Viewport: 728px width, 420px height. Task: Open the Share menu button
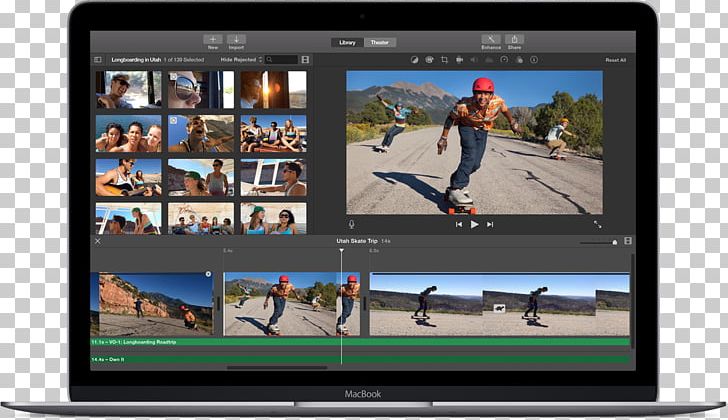[514, 39]
